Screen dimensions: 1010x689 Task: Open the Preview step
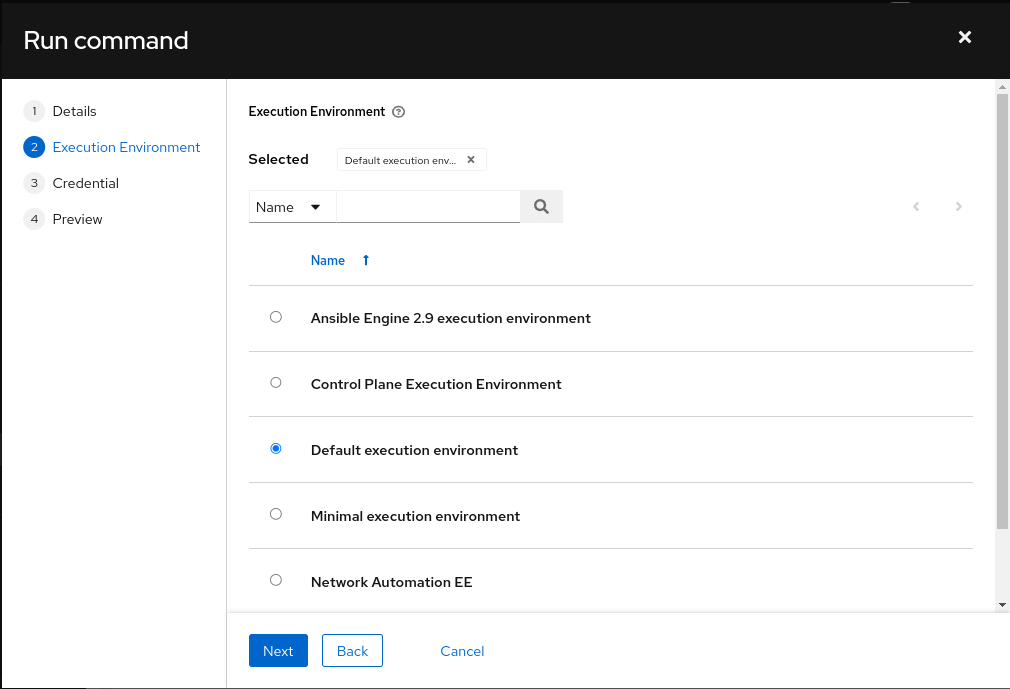coord(77,218)
